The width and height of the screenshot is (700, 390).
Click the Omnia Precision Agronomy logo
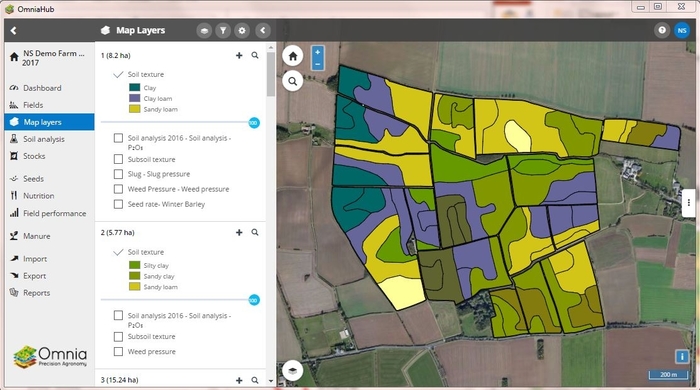point(50,357)
